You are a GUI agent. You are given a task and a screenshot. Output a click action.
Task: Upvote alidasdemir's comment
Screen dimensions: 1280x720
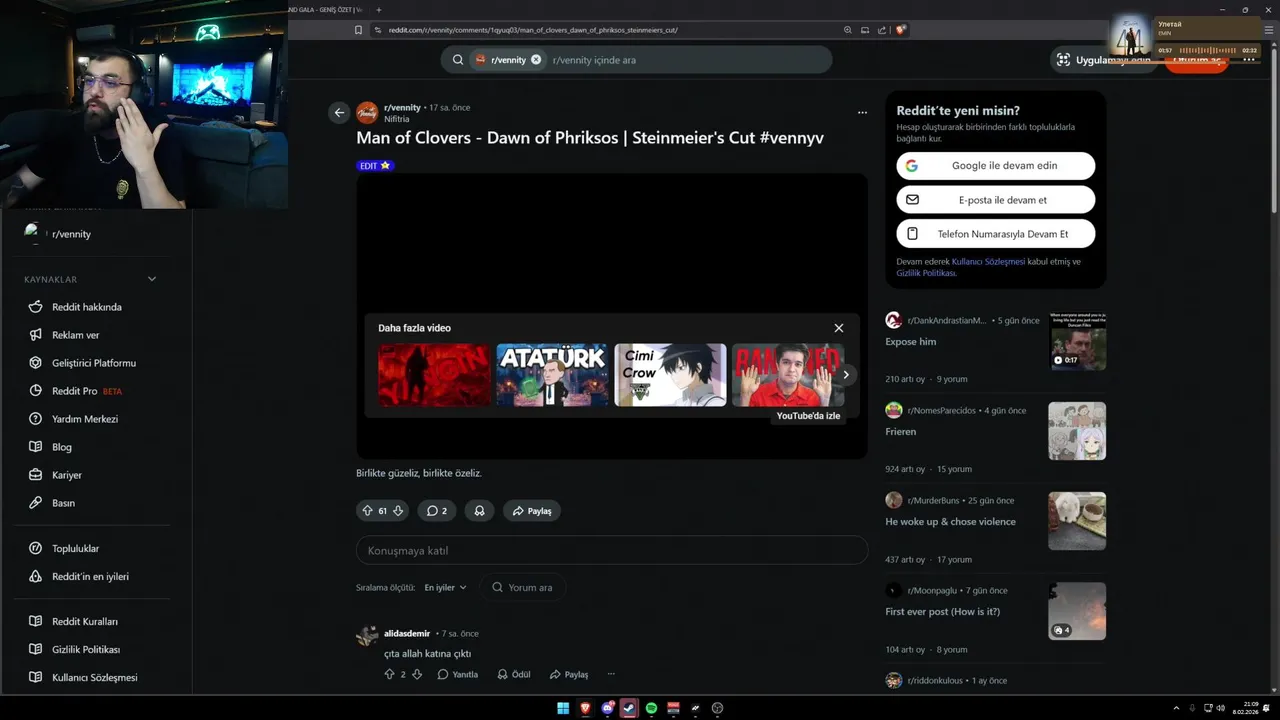click(390, 675)
